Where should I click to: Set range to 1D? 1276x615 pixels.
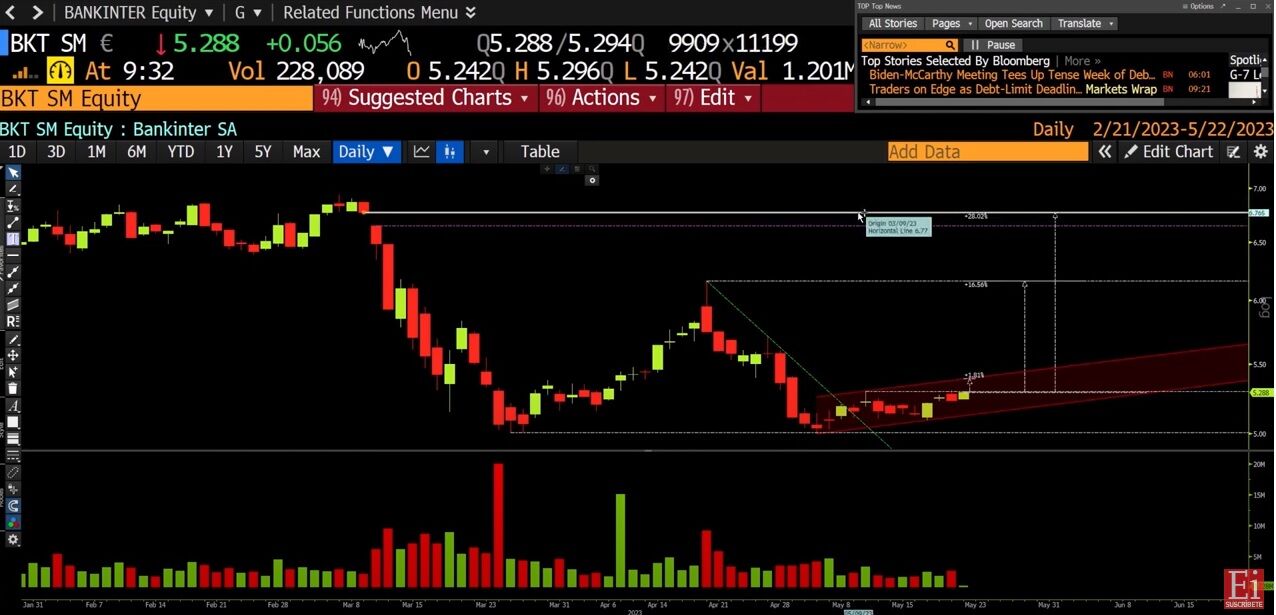16,152
